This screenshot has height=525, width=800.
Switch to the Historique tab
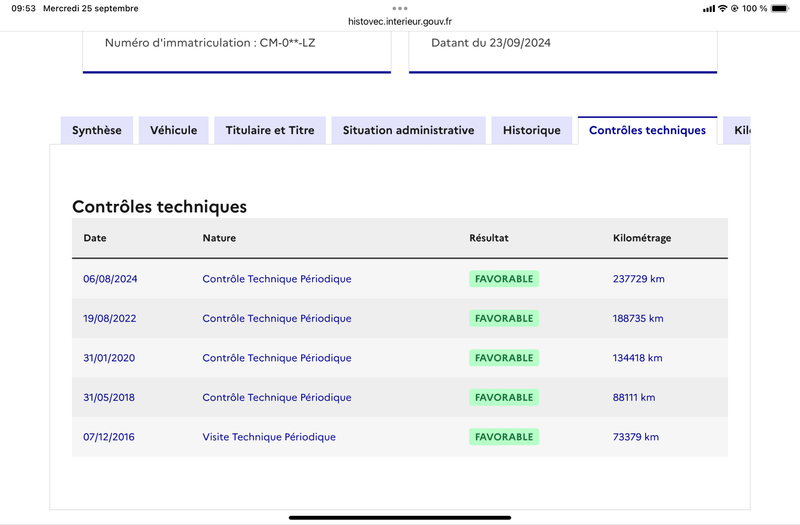(532, 130)
